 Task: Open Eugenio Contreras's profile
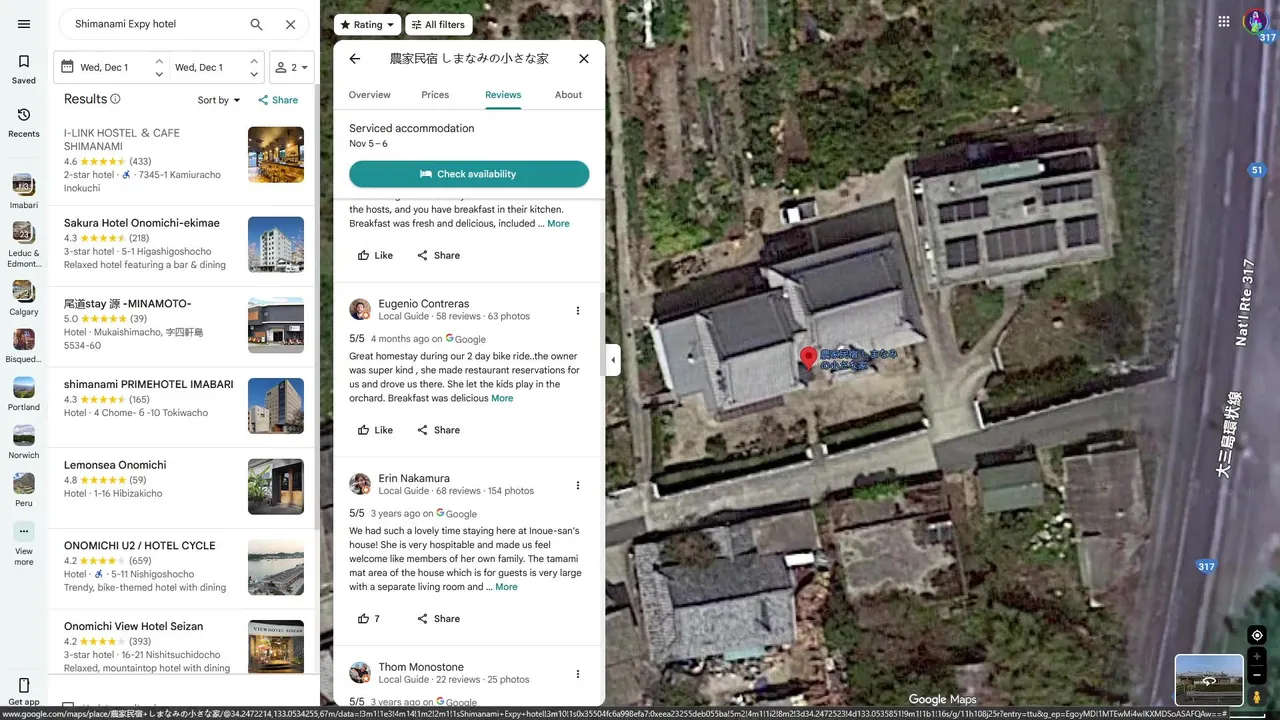click(423, 304)
